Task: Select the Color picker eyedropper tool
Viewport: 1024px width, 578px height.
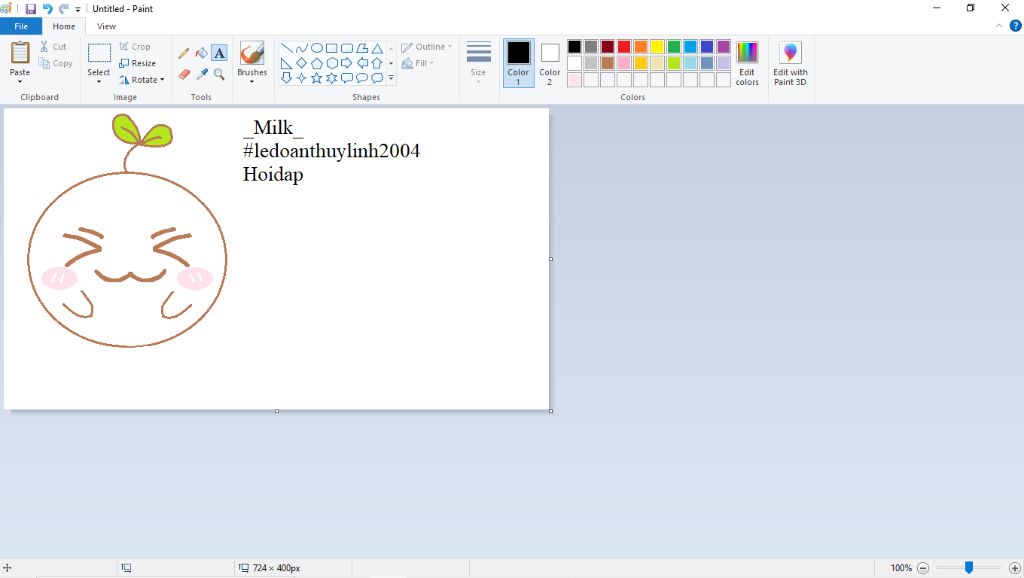Action: pyautogui.click(x=202, y=74)
